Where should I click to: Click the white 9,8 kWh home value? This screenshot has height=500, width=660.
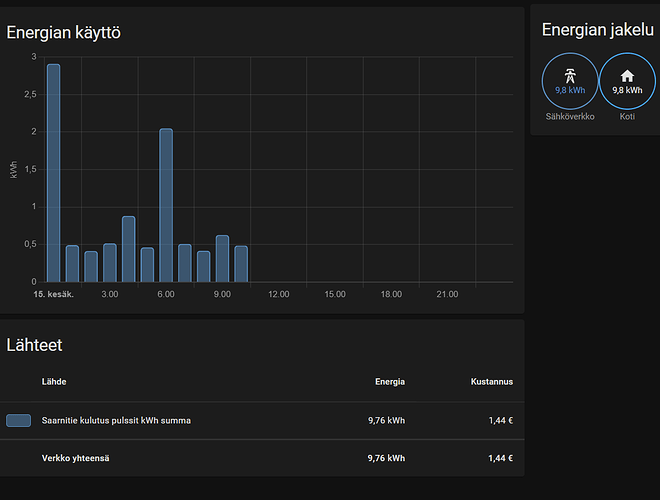pos(627,90)
